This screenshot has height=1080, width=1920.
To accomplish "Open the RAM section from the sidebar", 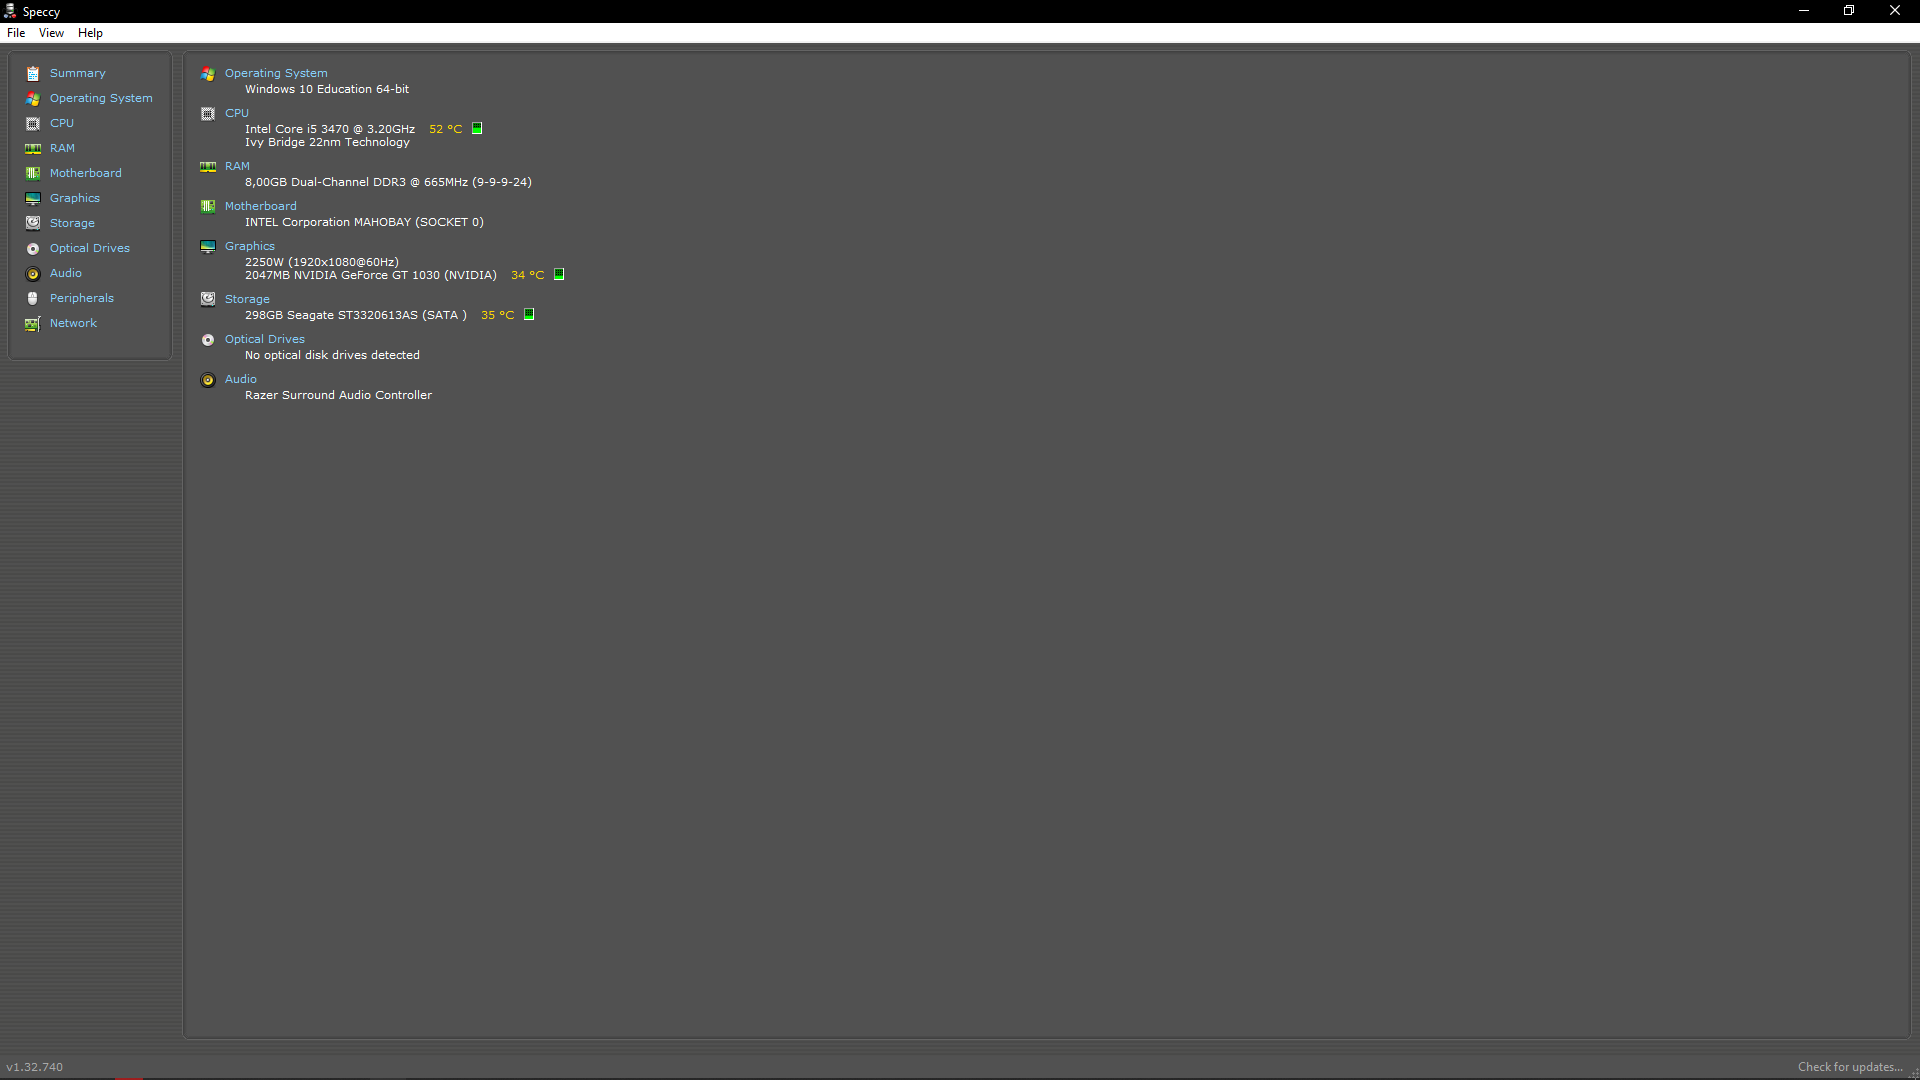I will point(62,148).
